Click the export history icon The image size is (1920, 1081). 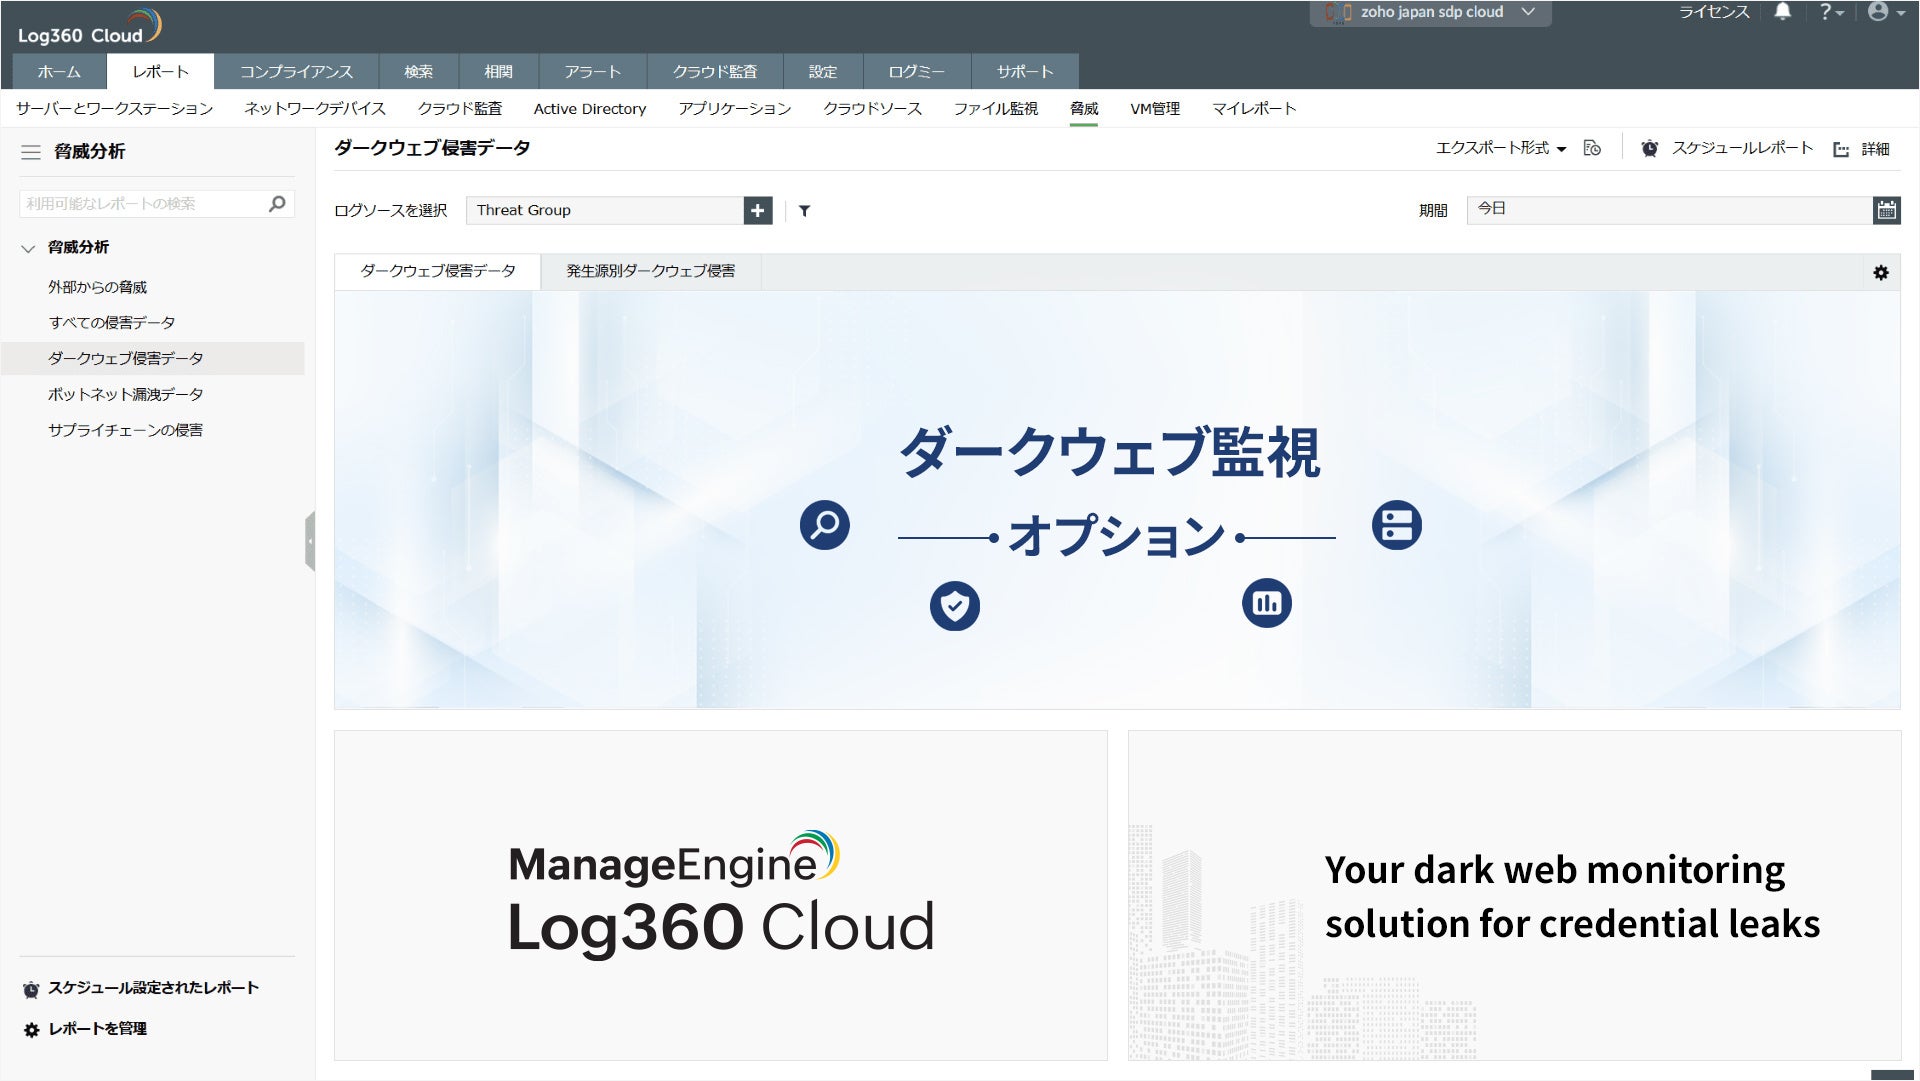pyautogui.click(x=1592, y=148)
